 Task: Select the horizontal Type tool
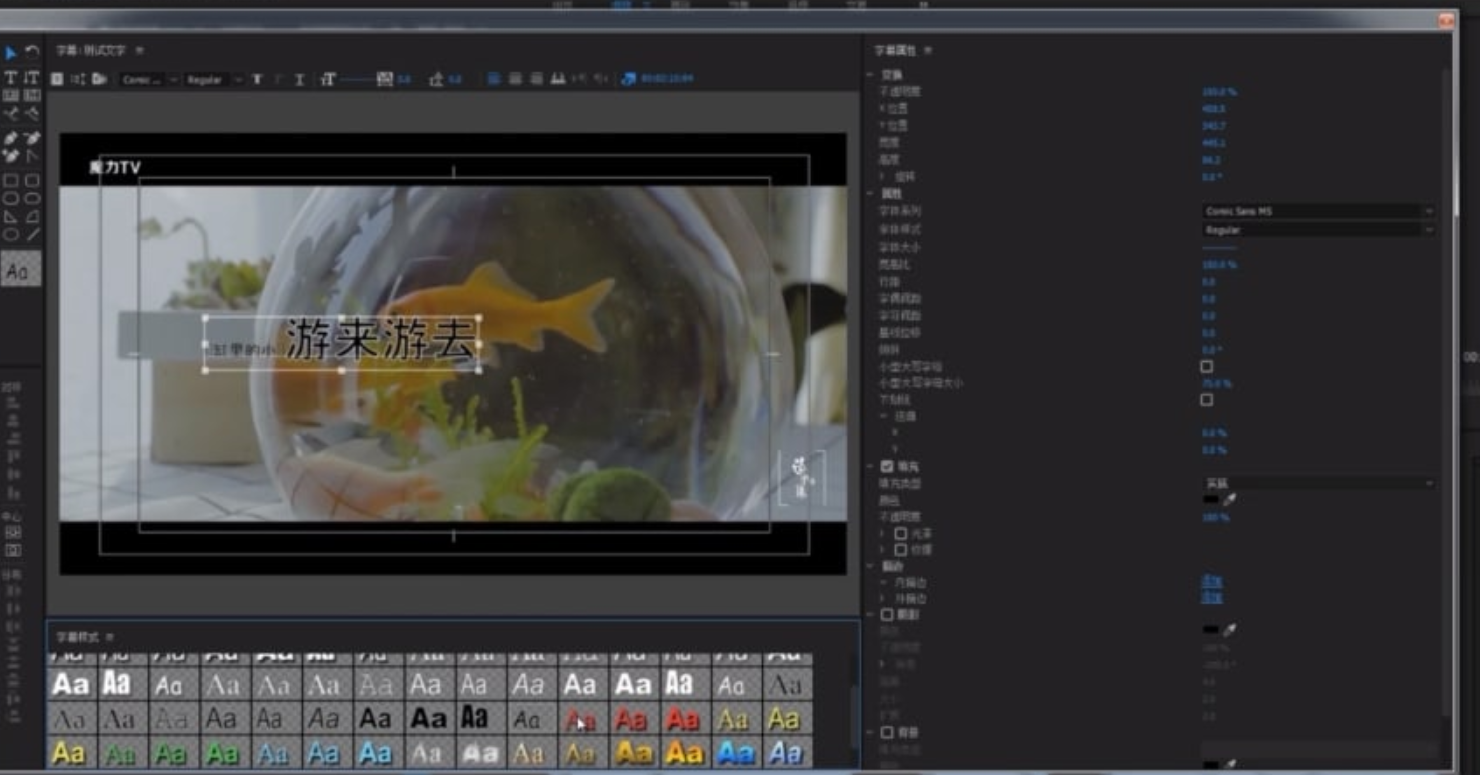tap(11, 77)
